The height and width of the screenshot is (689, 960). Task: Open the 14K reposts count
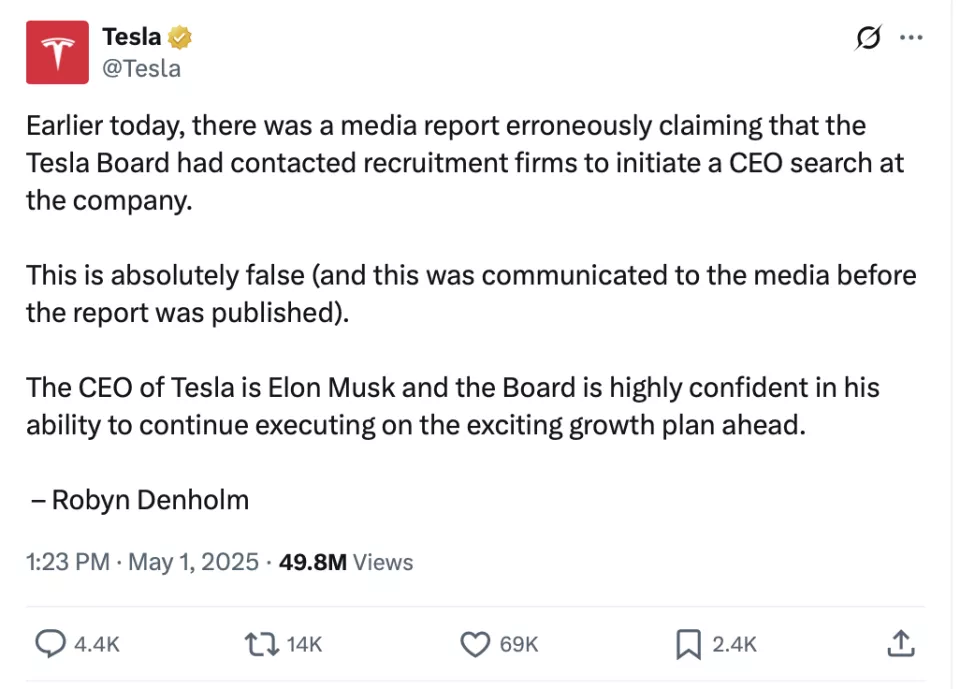point(304,644)
